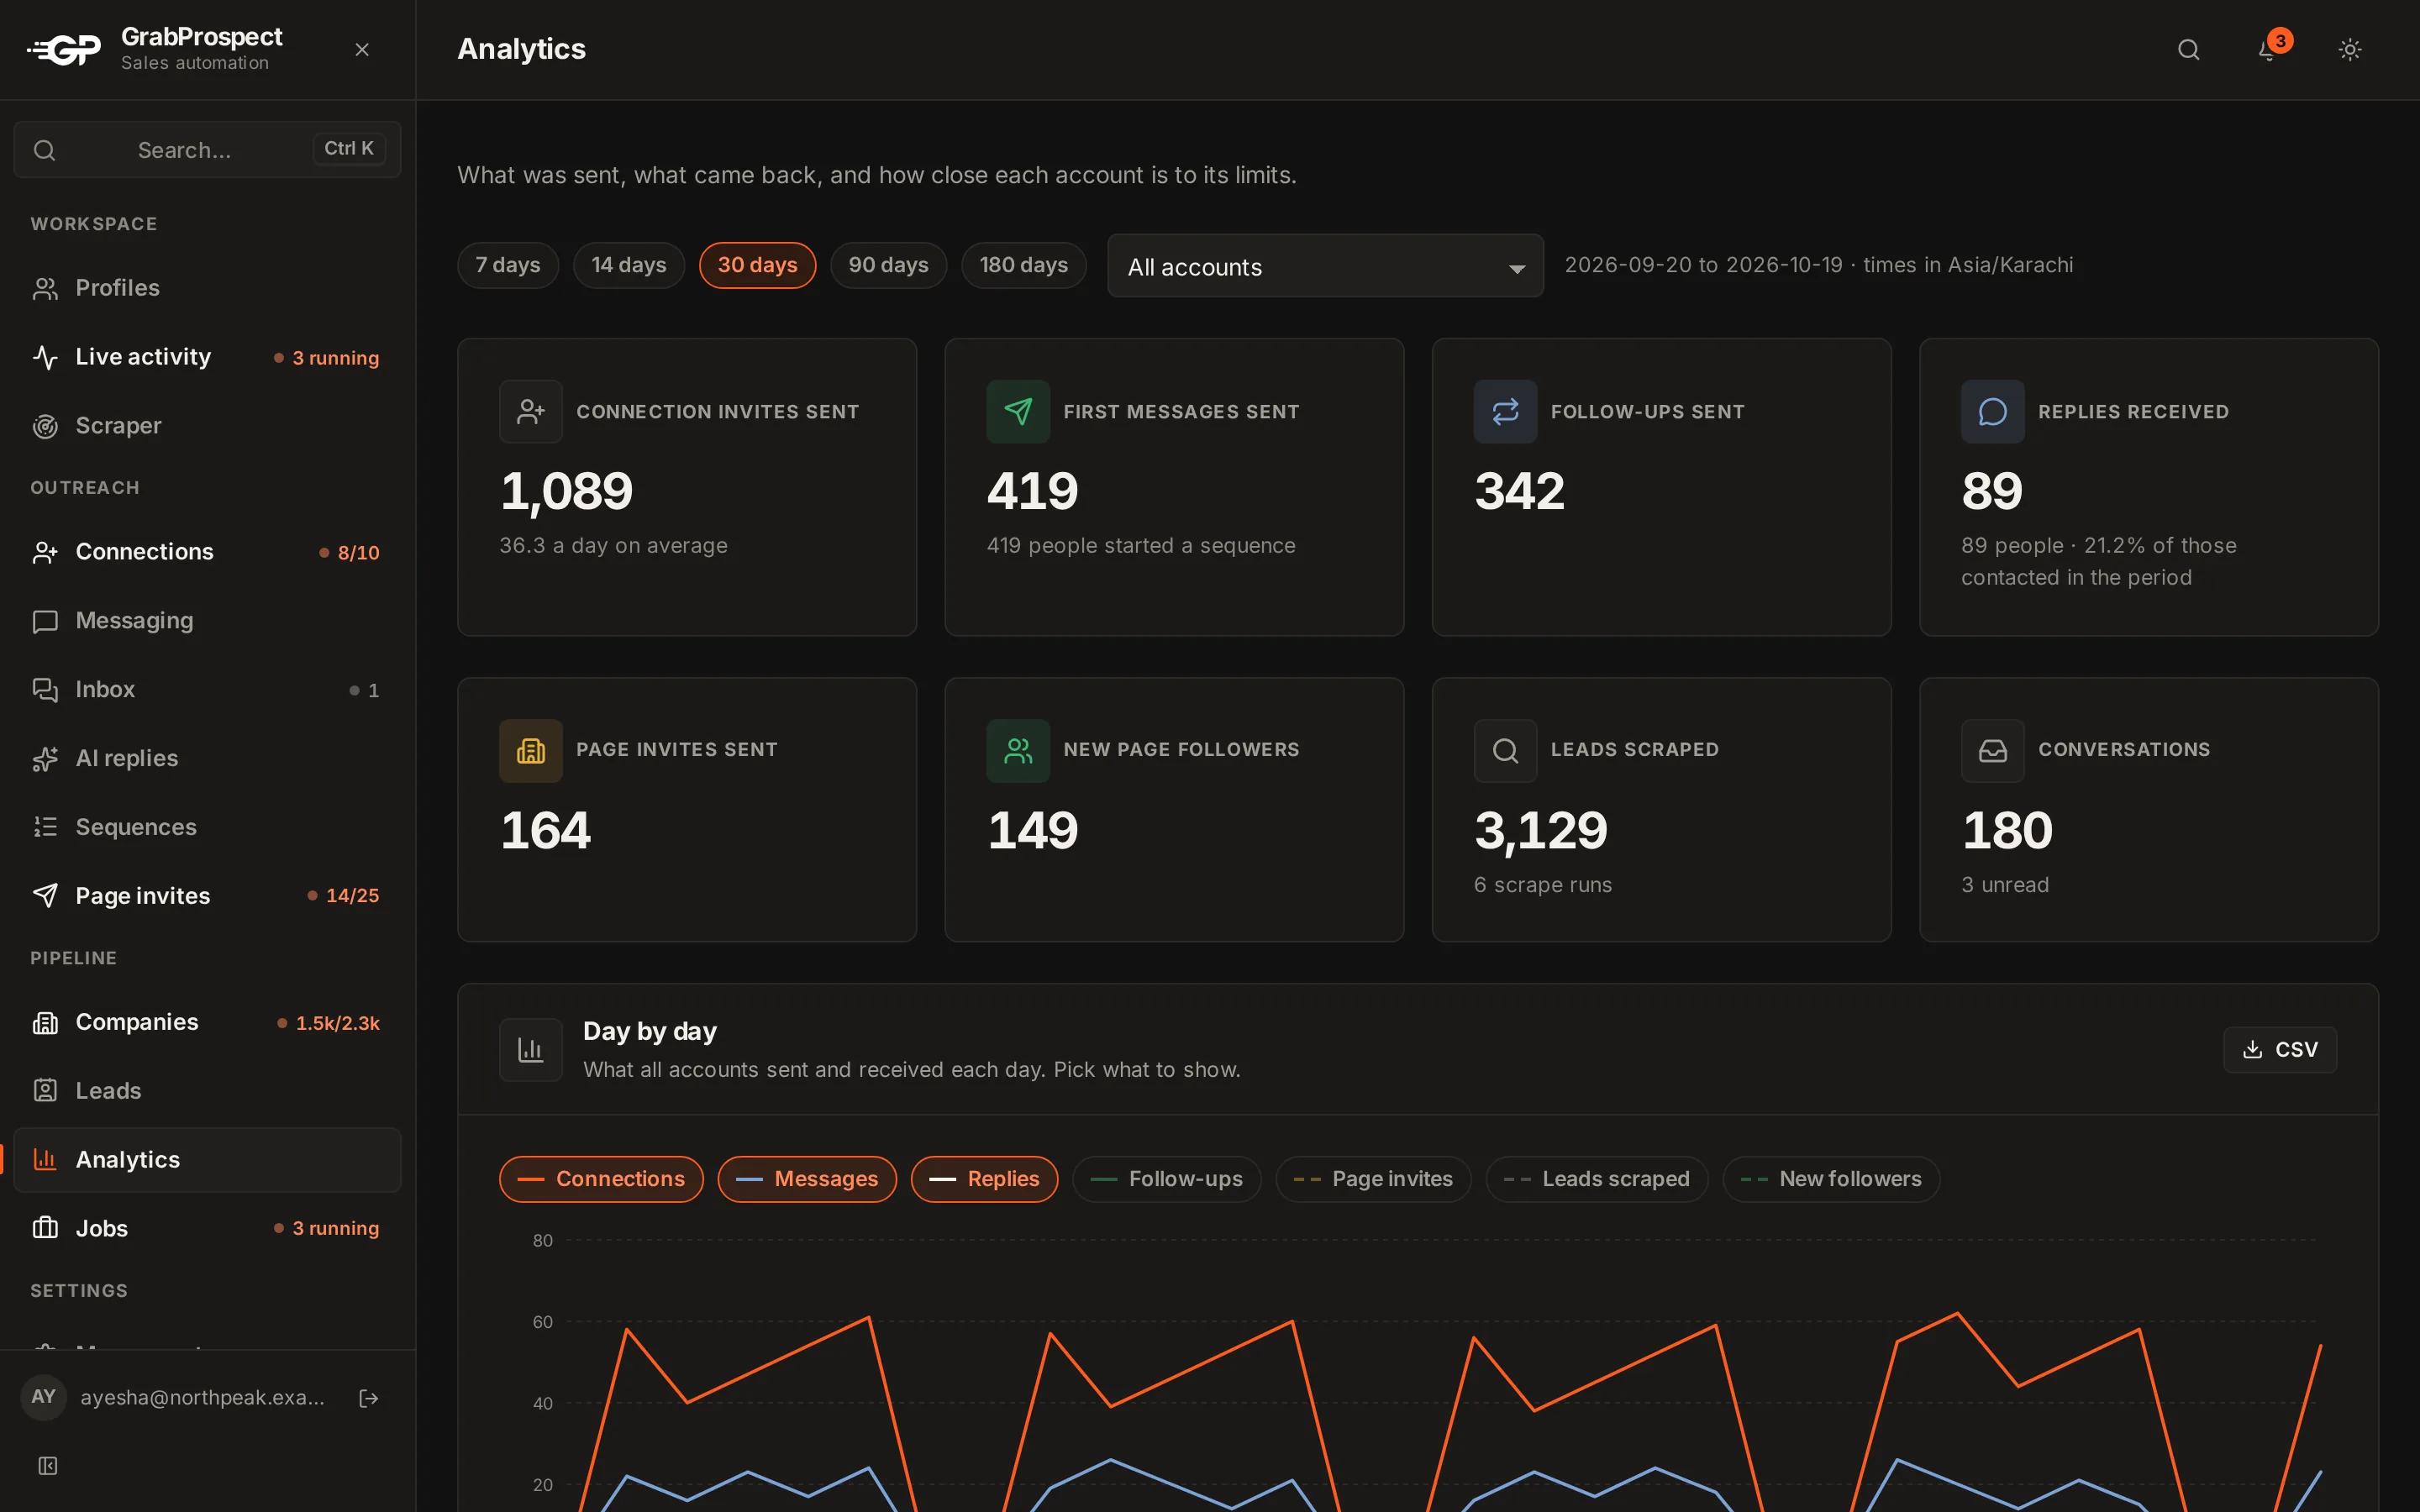Toggle the light theme sun icon

click(x=2350, y=49)
